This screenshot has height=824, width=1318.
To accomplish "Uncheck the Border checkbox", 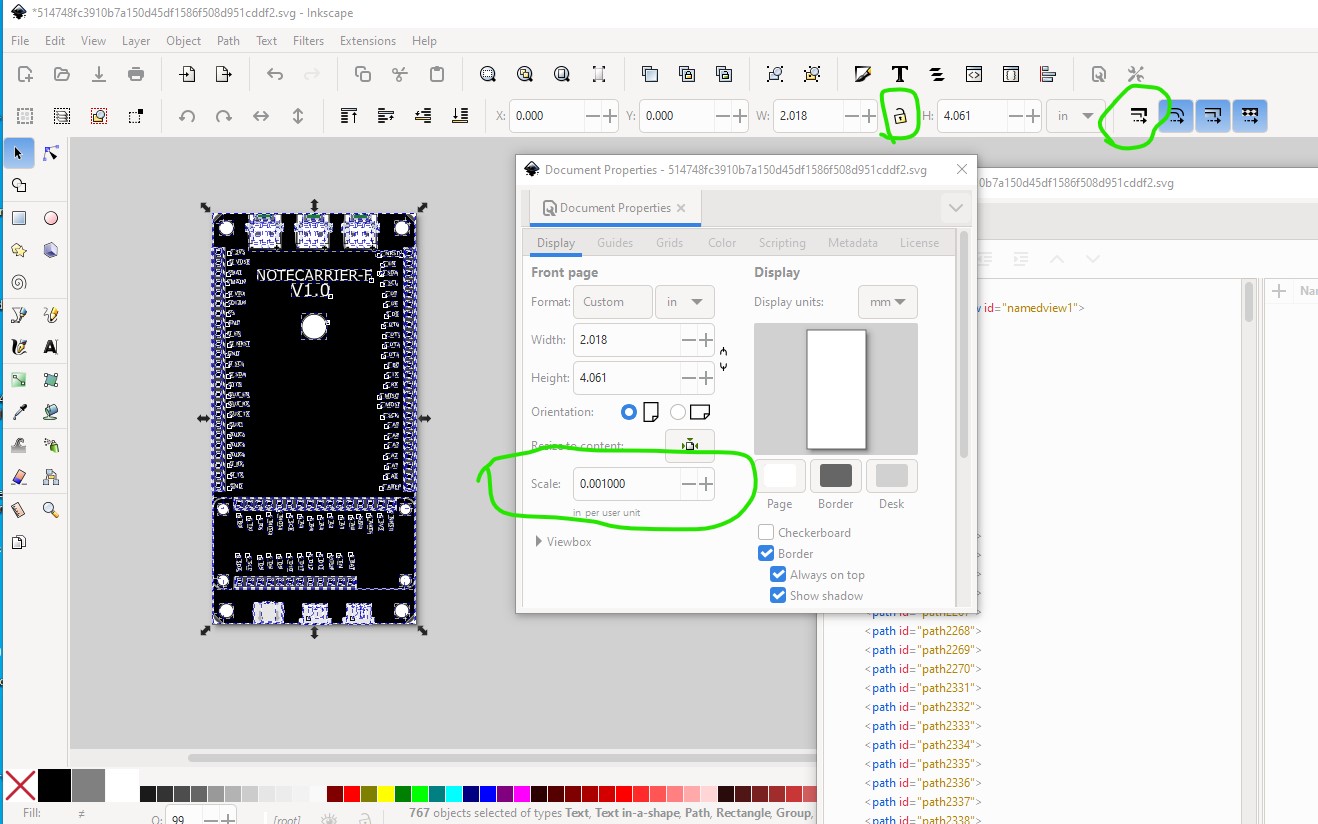I will pos(766,553).
